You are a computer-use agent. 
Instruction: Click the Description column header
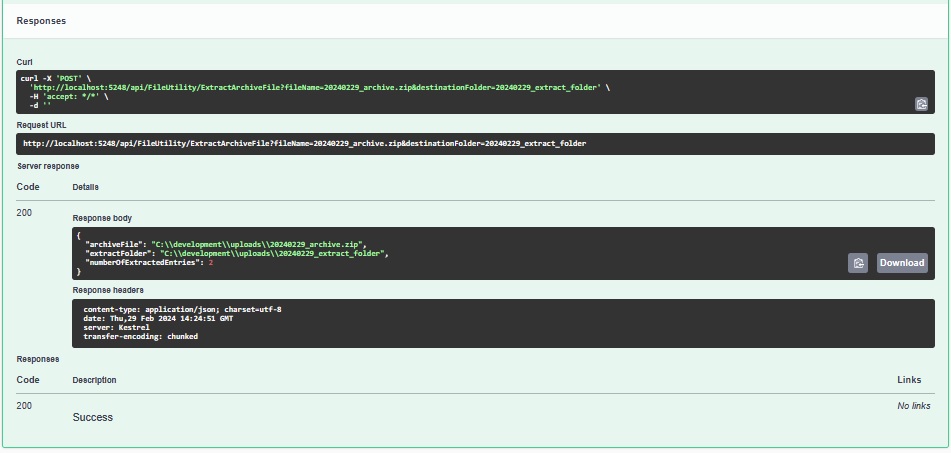[94, 380]
